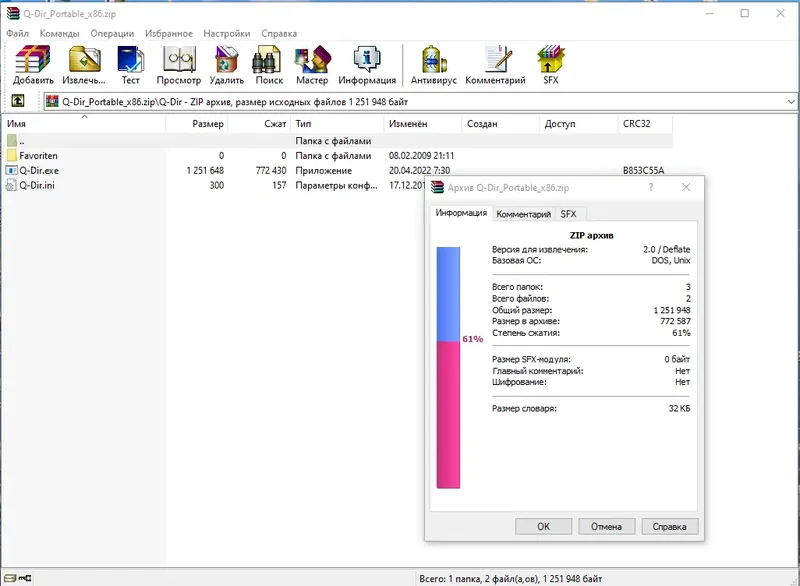
Task: Sort by the Доступ column header
Action: coord(579,123)
